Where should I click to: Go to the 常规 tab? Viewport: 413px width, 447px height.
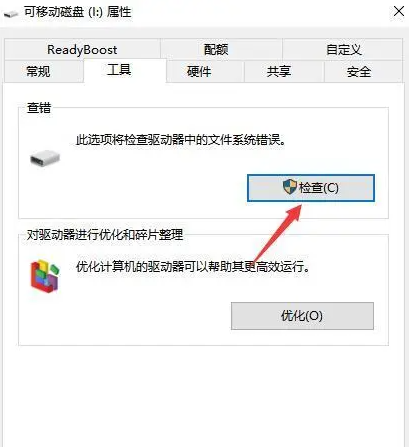[x=38, y=71]
